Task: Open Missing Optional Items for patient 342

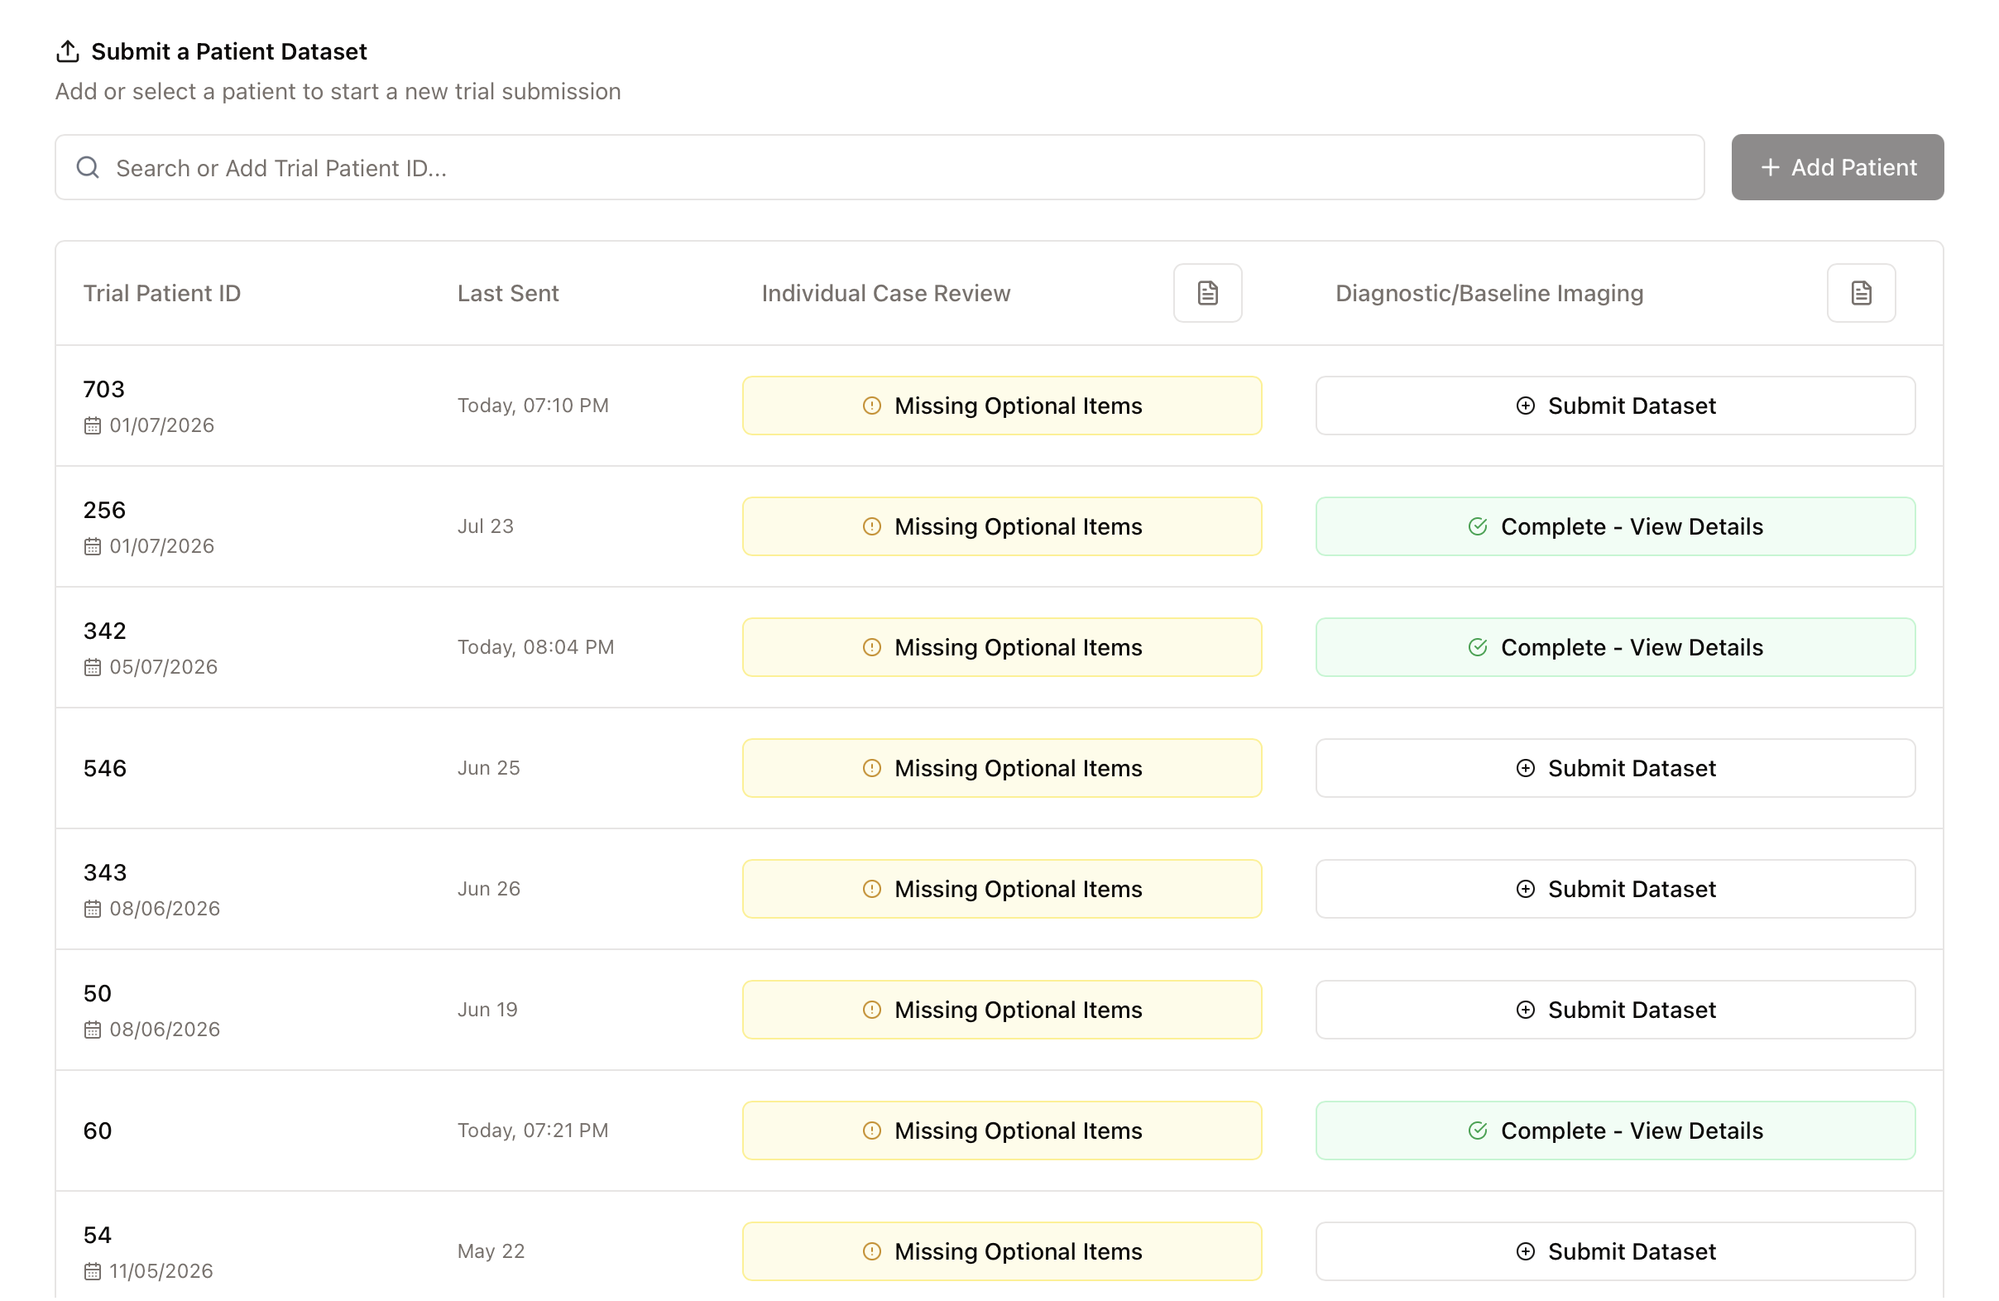Action: [x=1002, y=647]
